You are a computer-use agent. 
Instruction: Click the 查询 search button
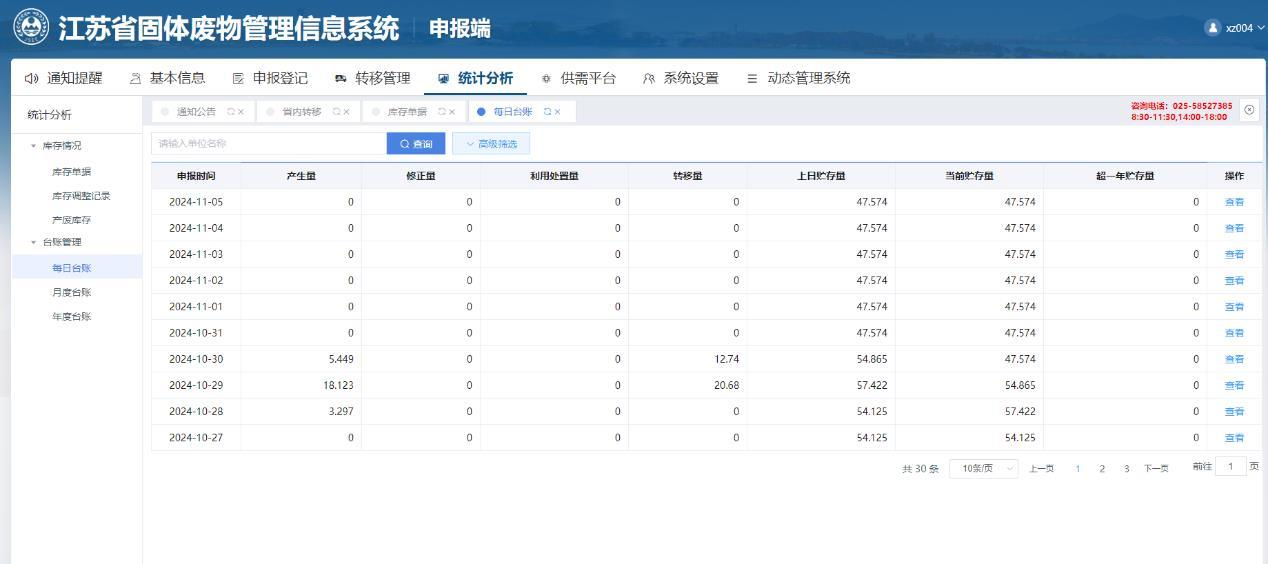point(416,144)
